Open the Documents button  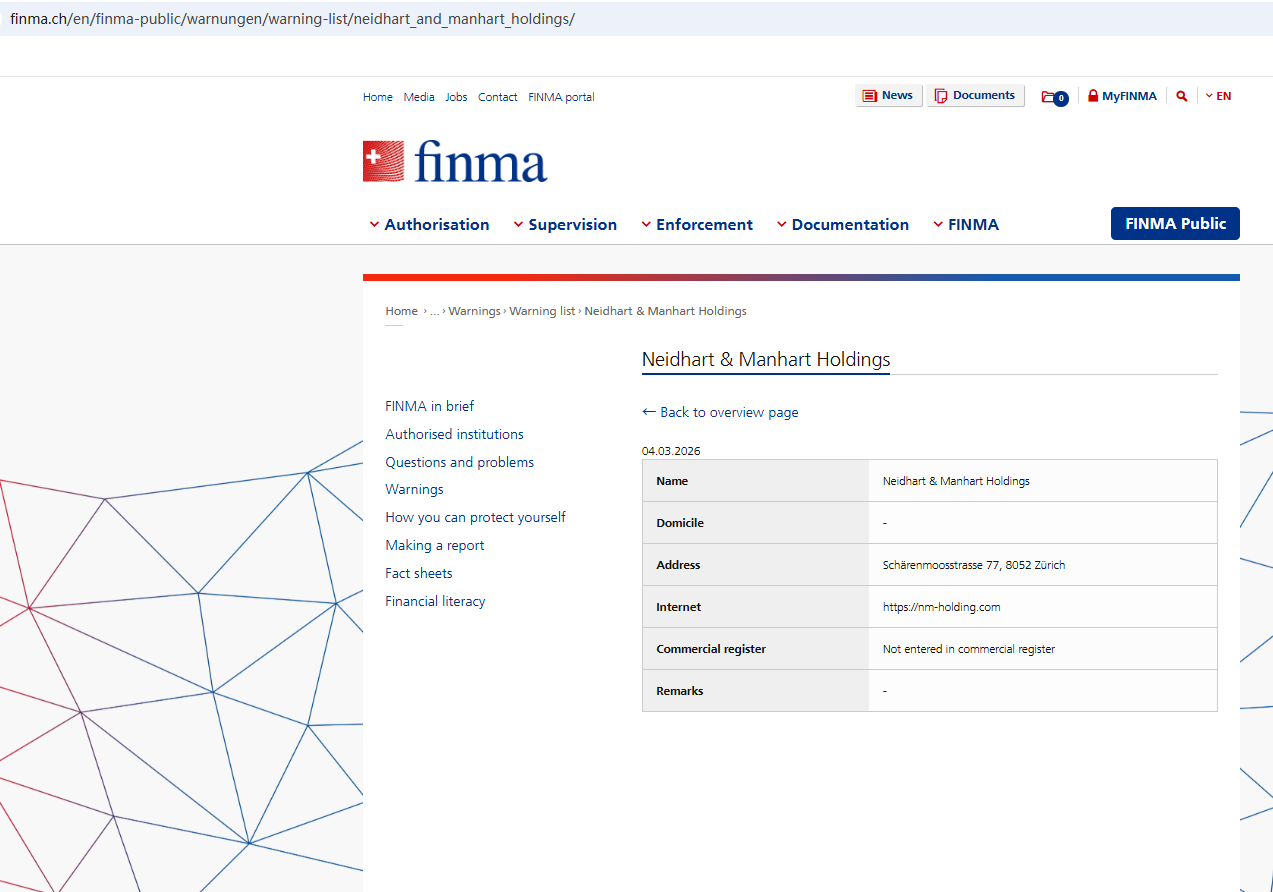pos(975,96)
